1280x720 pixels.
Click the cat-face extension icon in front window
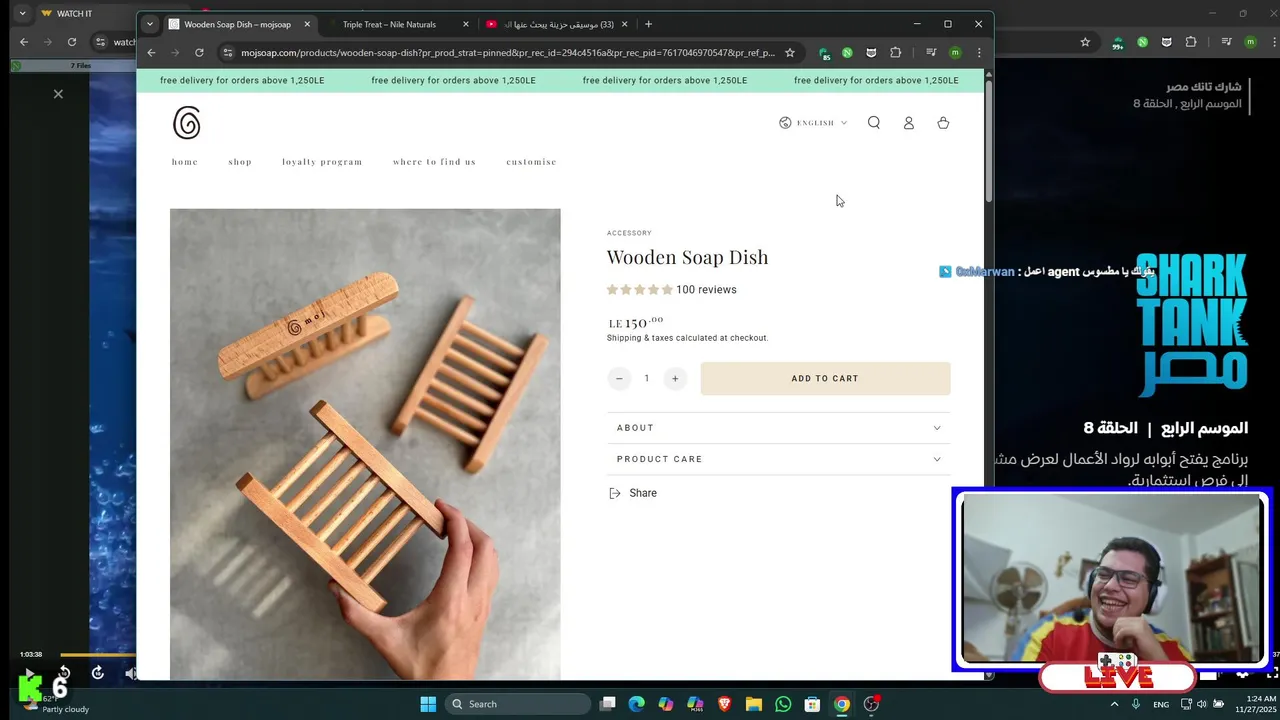[871, 53]
